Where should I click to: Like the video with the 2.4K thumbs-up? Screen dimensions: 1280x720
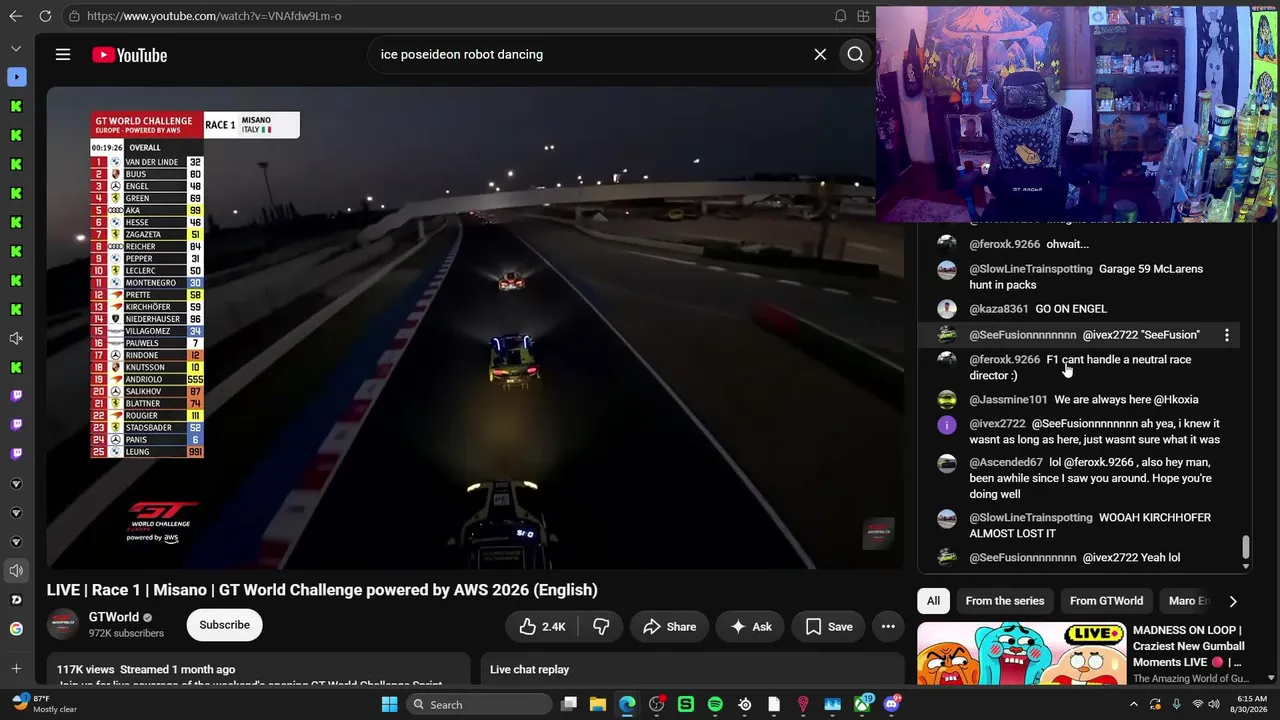(x=542, y=627)
